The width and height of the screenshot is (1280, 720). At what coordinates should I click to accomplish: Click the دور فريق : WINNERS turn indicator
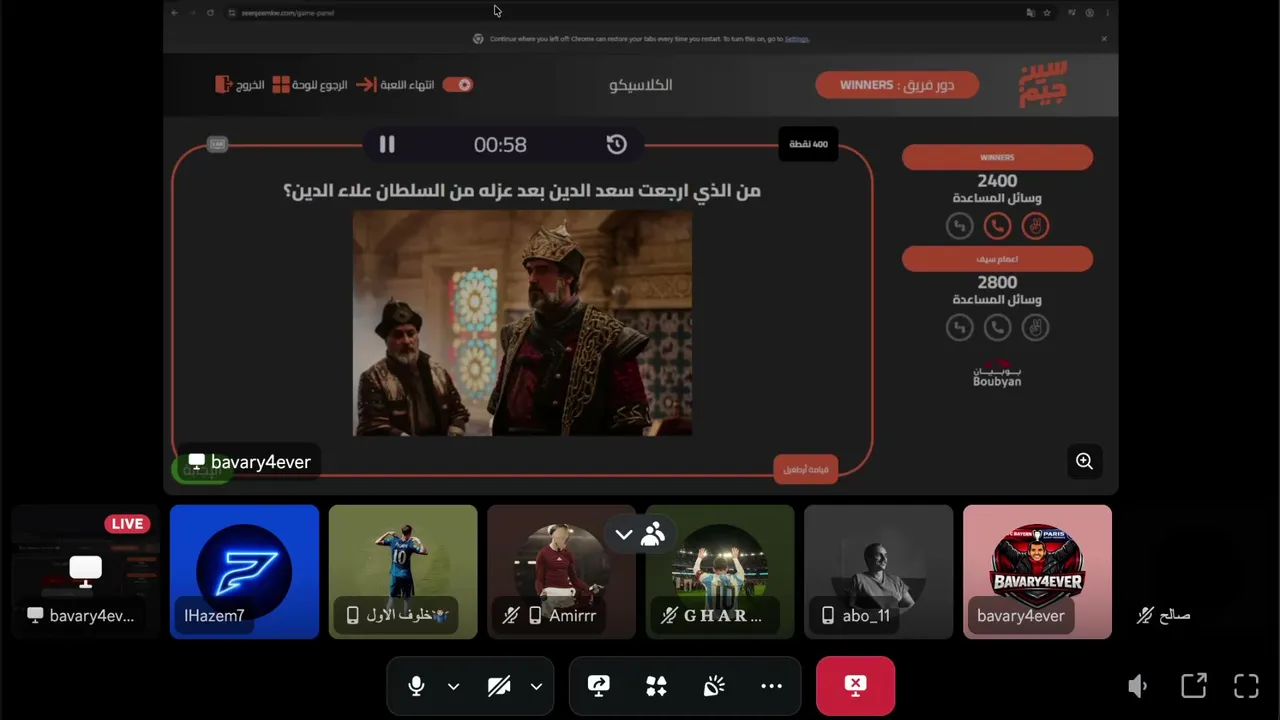click(x=897, y=85)
